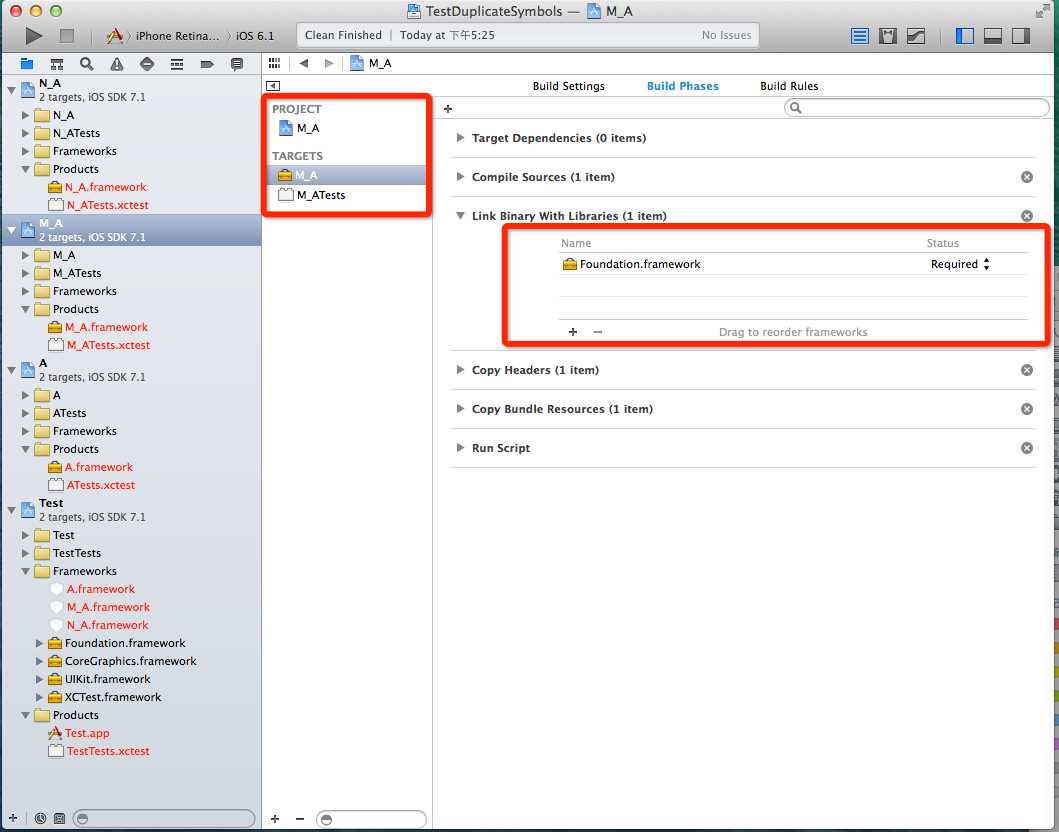Open the related items grid menu
The width and height of the screenshot is (1059, 832).
point(274,63)
